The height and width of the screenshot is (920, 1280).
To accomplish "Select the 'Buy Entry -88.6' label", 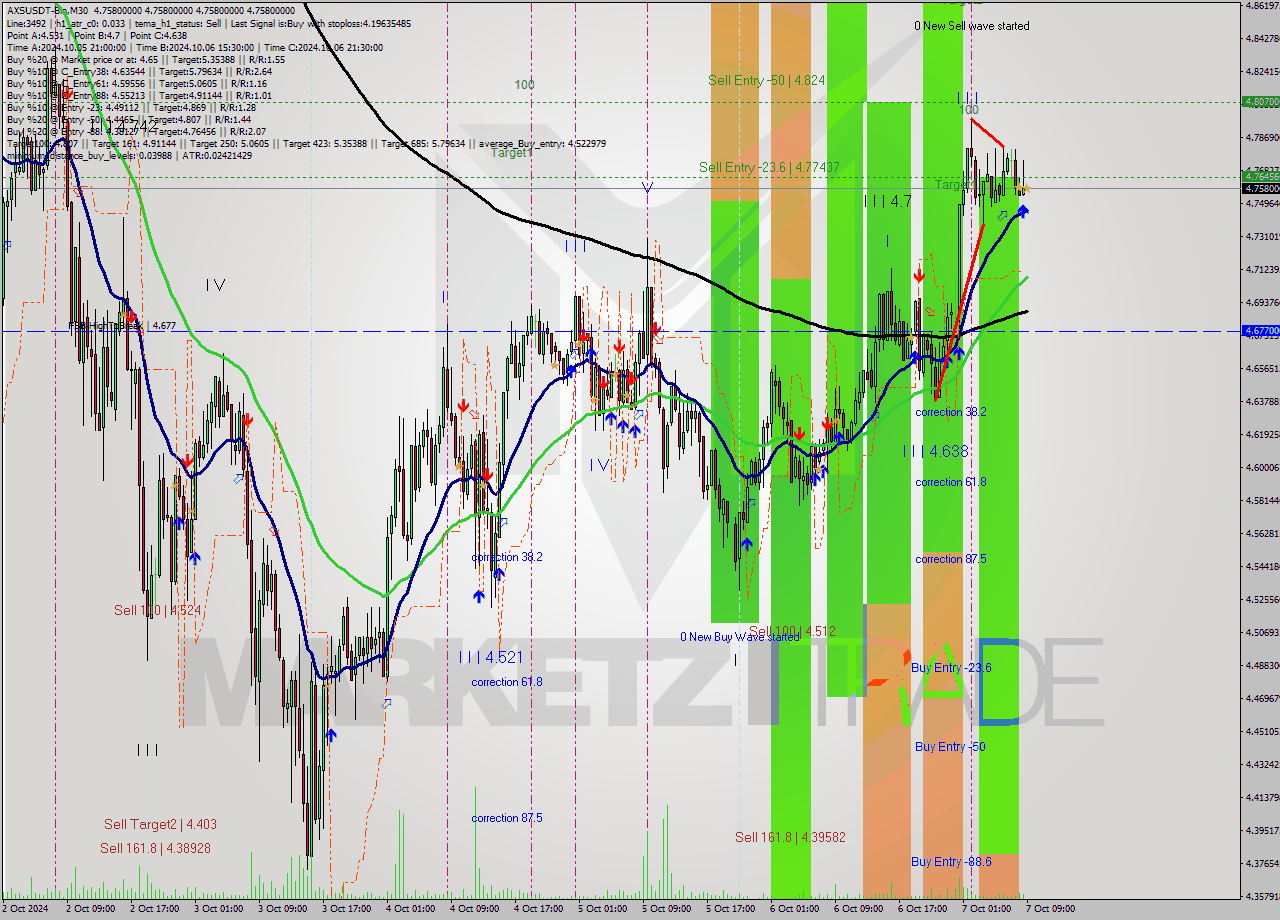I will pyautogui.click(x=951, y=861).
